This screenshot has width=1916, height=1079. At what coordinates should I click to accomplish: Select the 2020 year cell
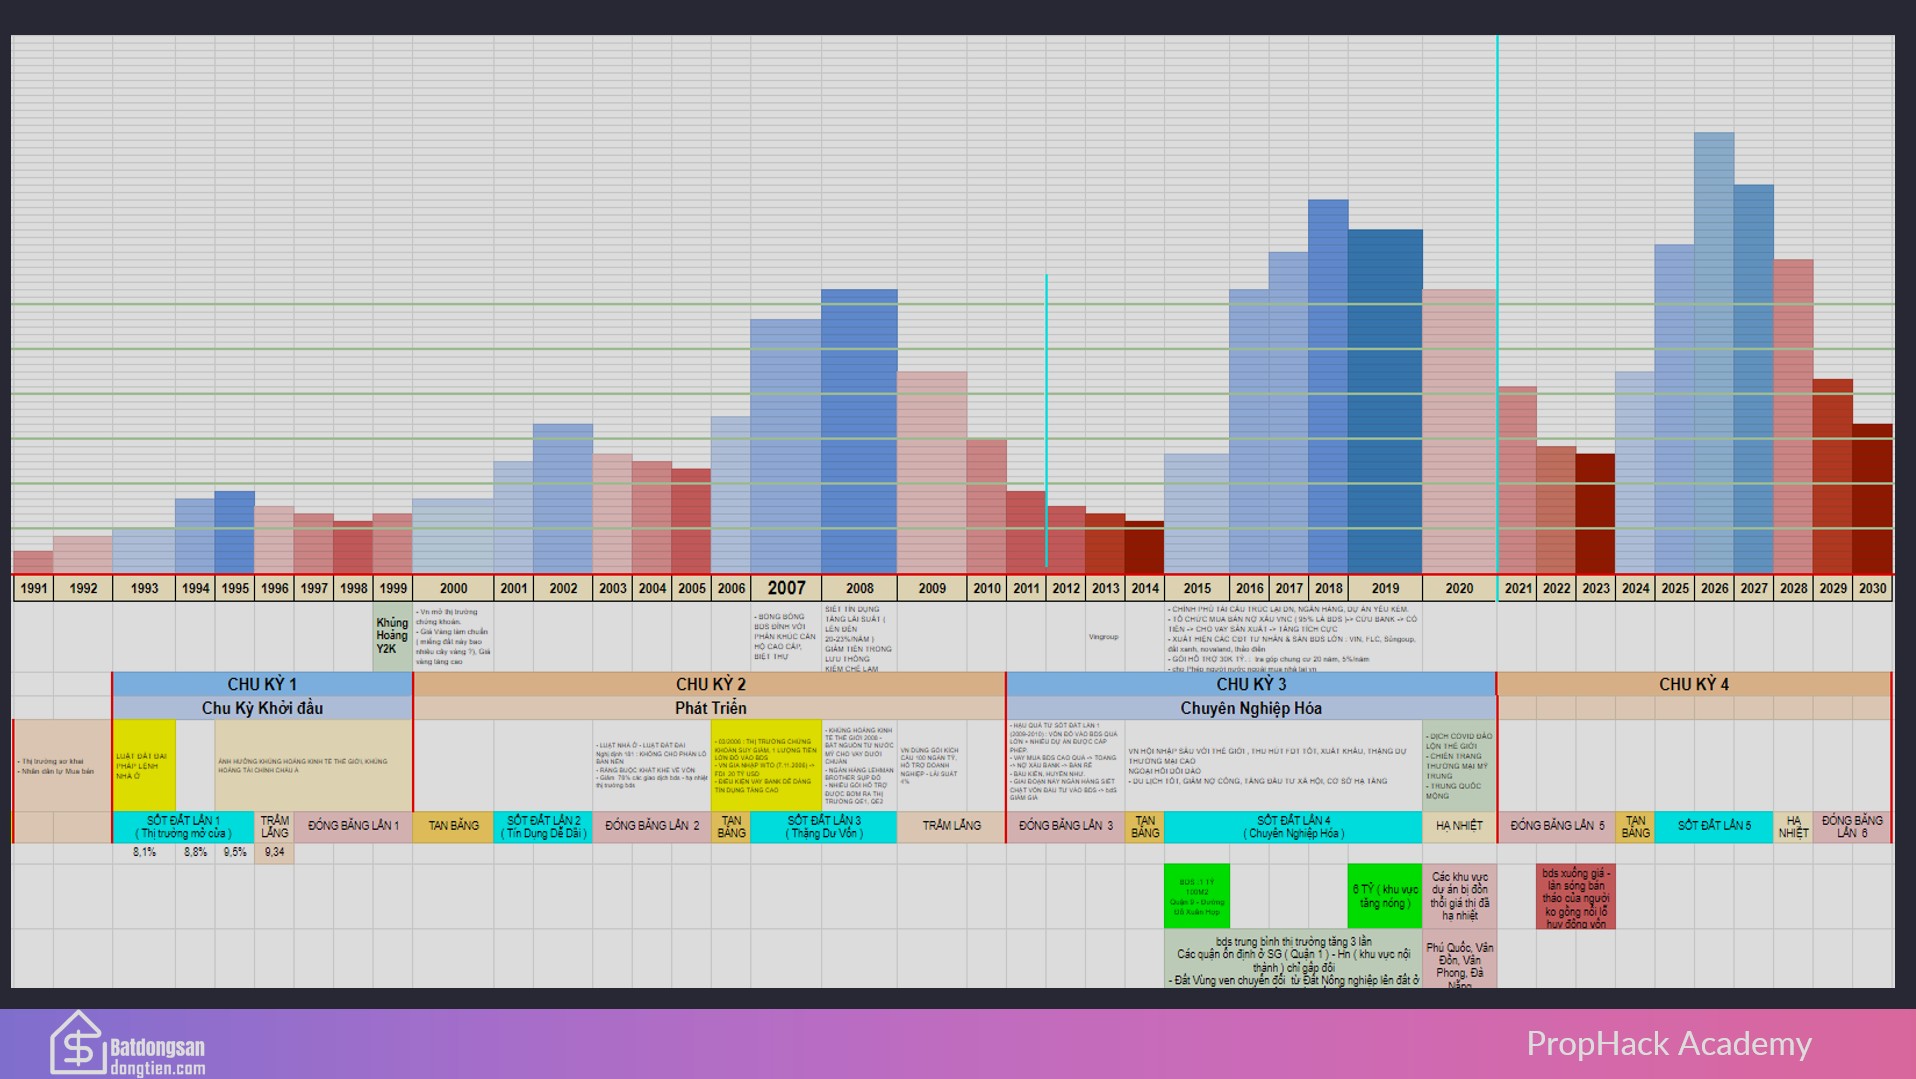tap(1459, 588)
